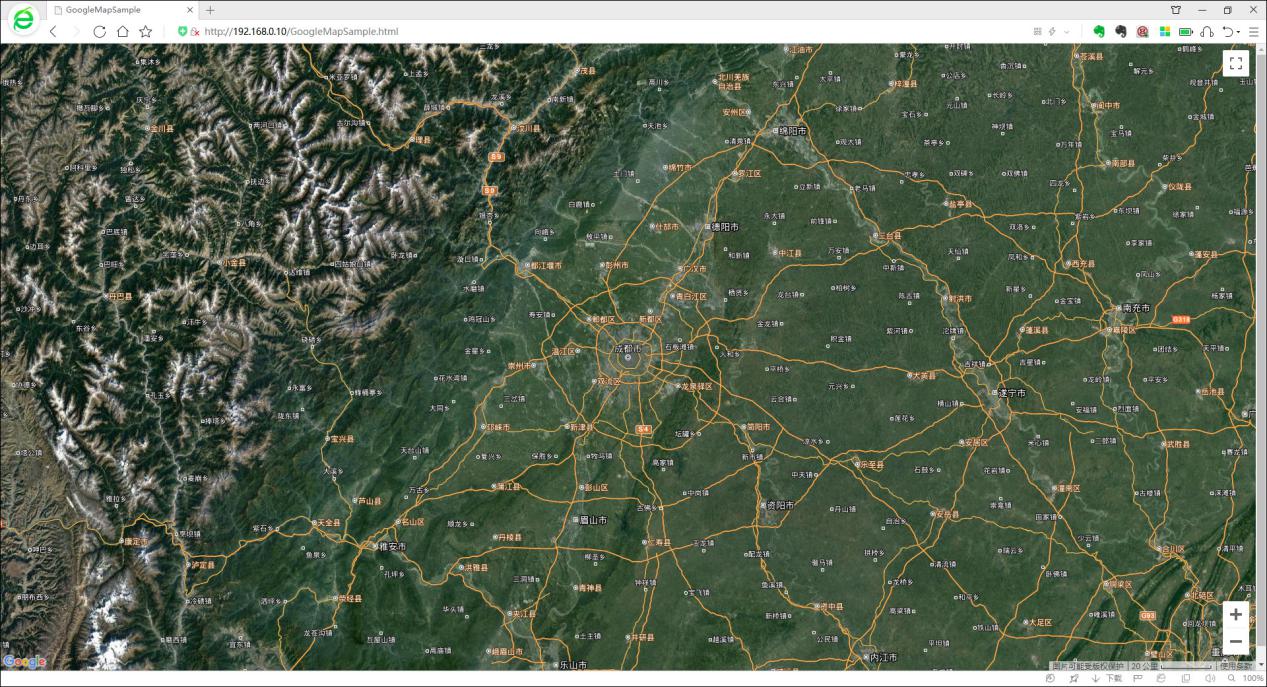Open the headphones audio extension
The height and width of the screenshot is (687, 1267).
point(1207,31)
